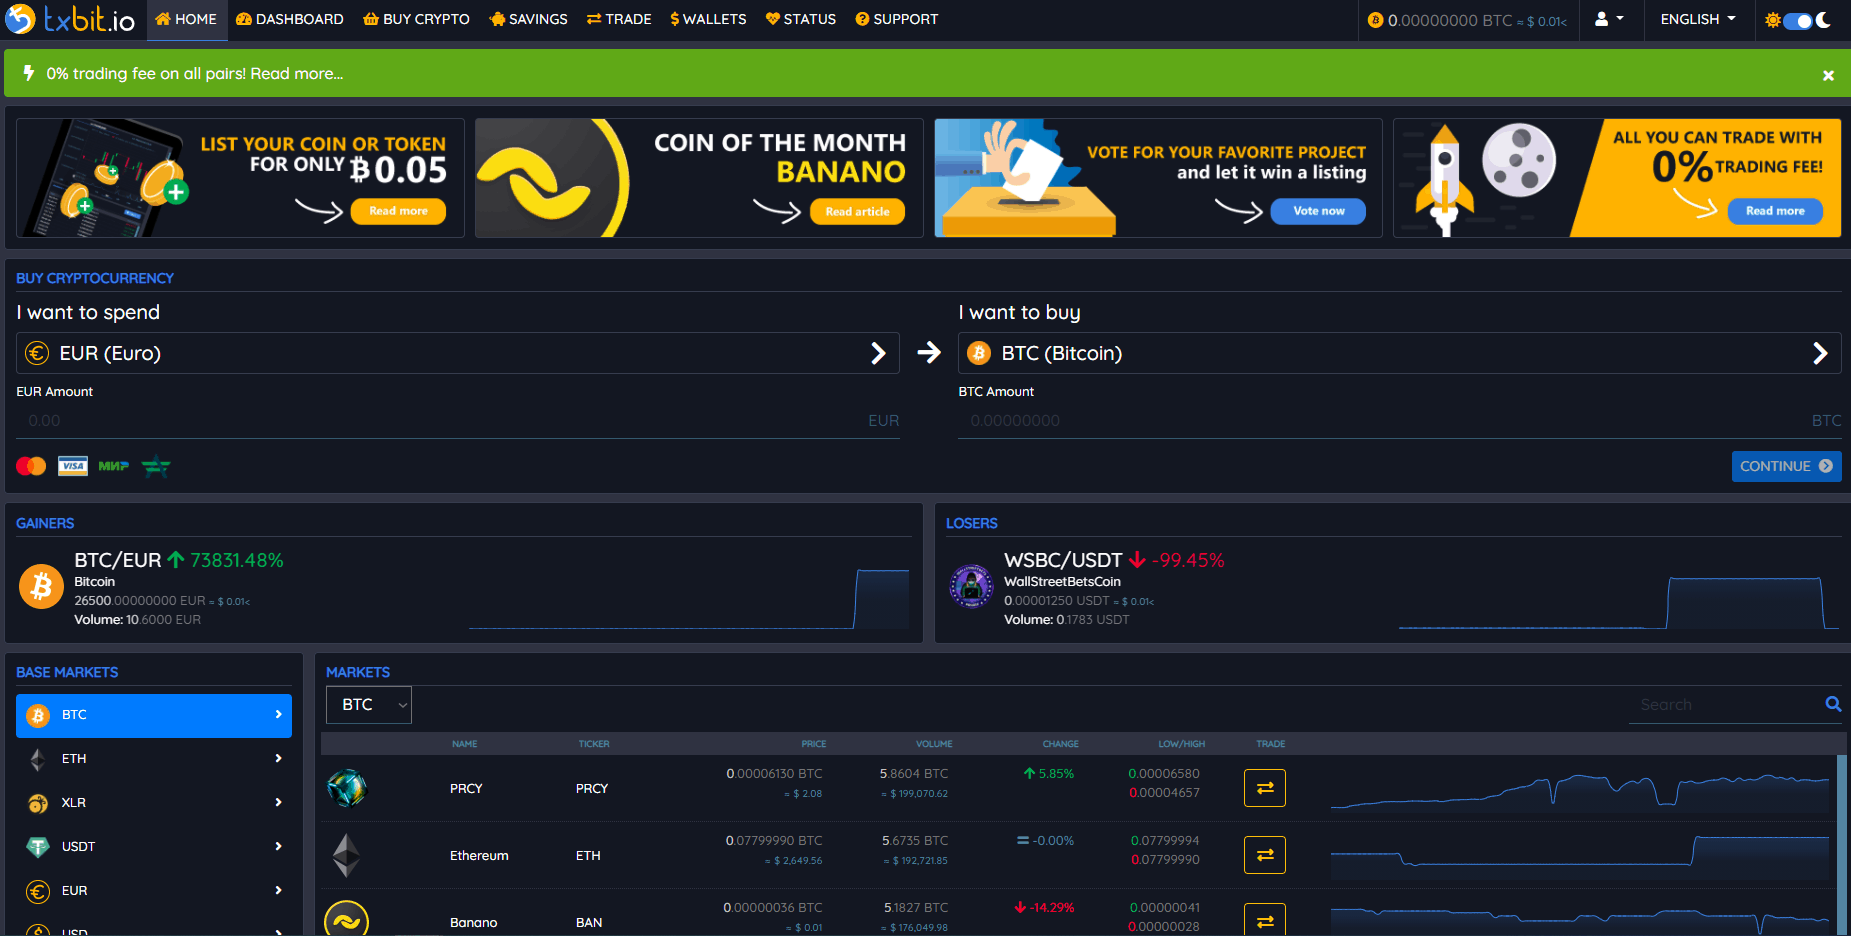Dismiss the green trading fee banner

pyautogui.click(x=1828, y=75)
